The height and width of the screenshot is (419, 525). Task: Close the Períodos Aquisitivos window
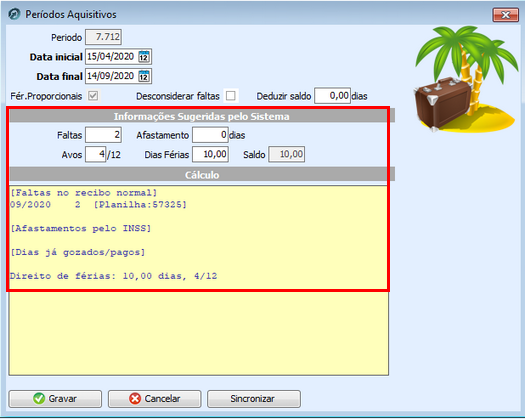506,15
